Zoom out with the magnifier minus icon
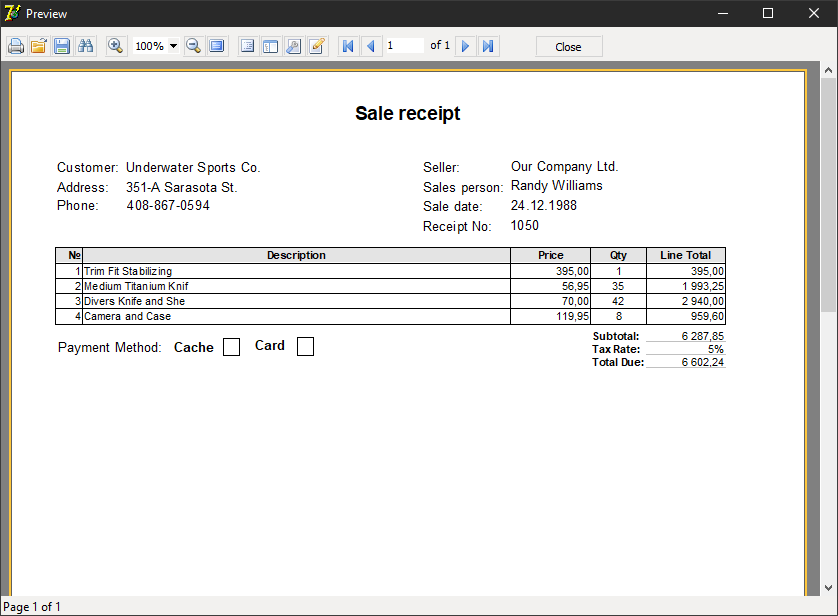The width and height of the screenshot is (838, 616). [x=193, y=46]
